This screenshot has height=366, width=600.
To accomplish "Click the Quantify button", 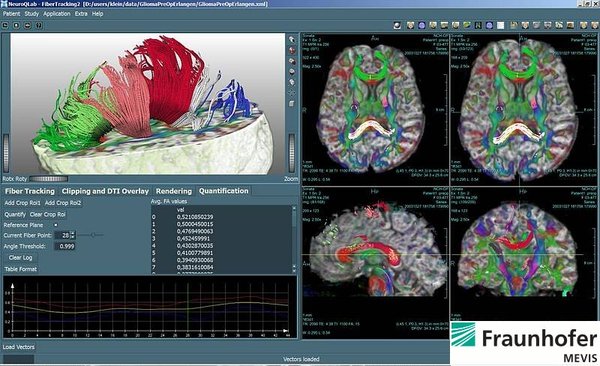I will (15, 214).
